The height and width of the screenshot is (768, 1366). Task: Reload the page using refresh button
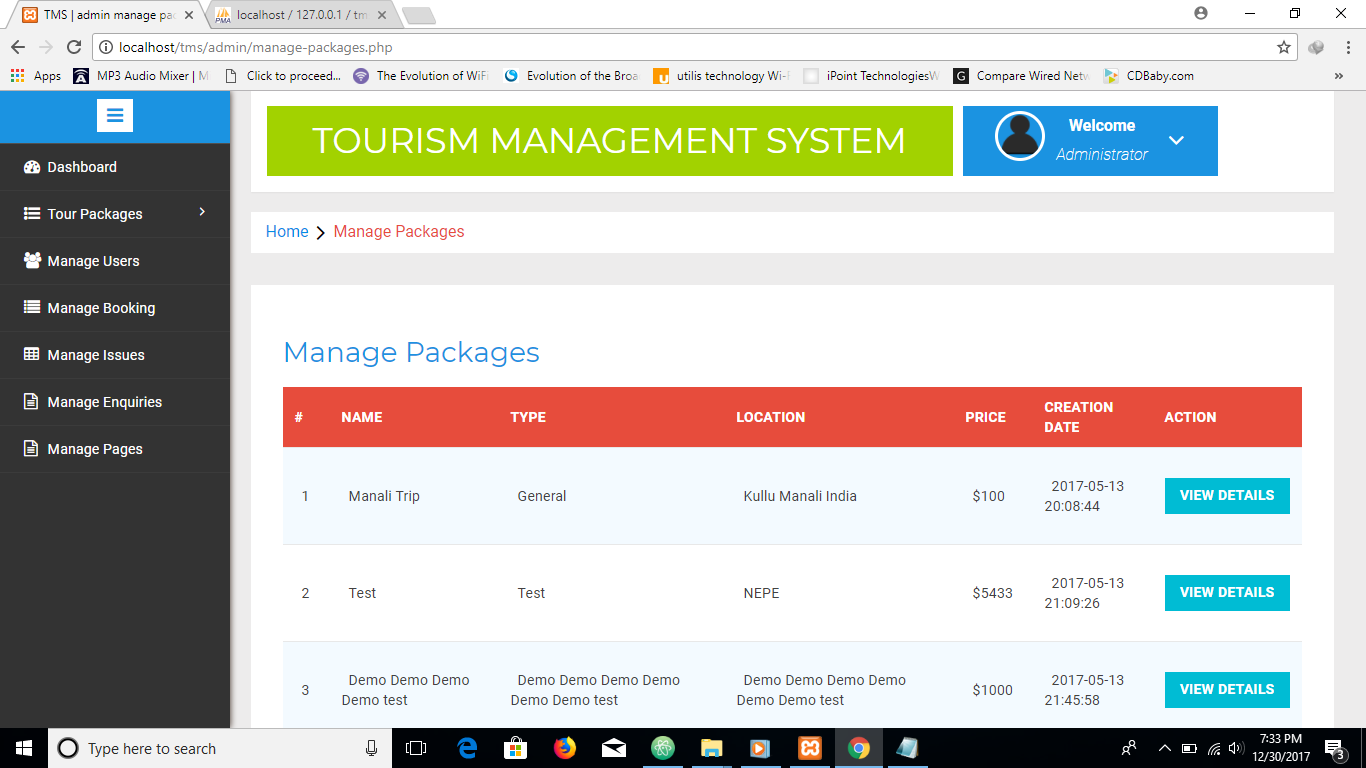click(73, 47)
